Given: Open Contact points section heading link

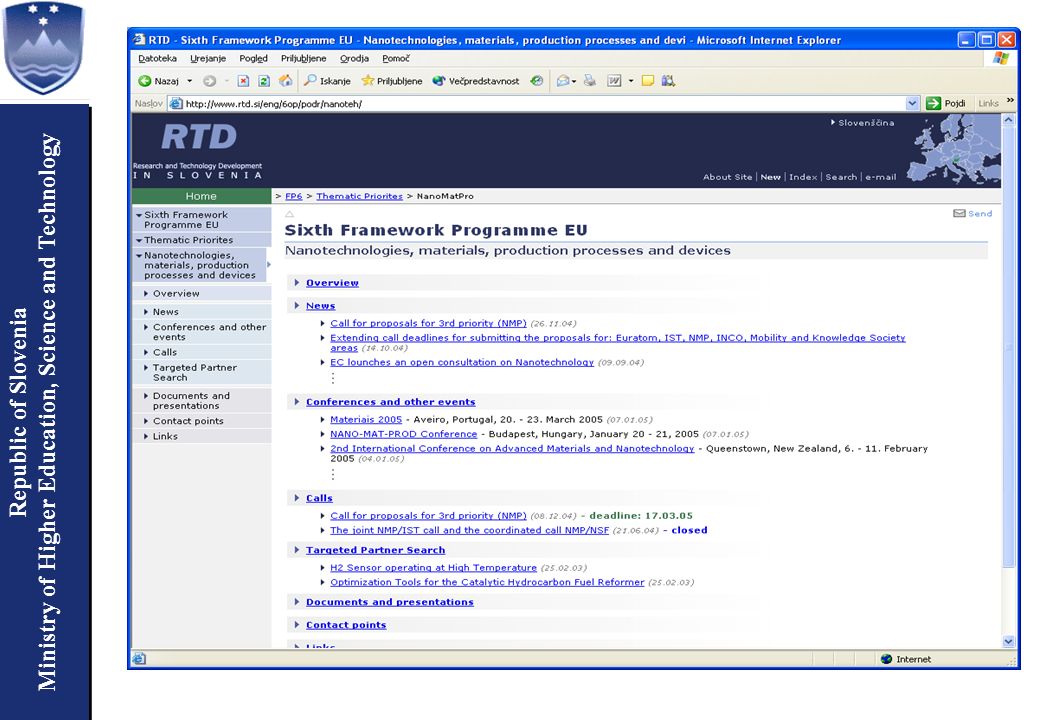Looking at the screenshot, I should pyautogui.click(x=346, y=625).
